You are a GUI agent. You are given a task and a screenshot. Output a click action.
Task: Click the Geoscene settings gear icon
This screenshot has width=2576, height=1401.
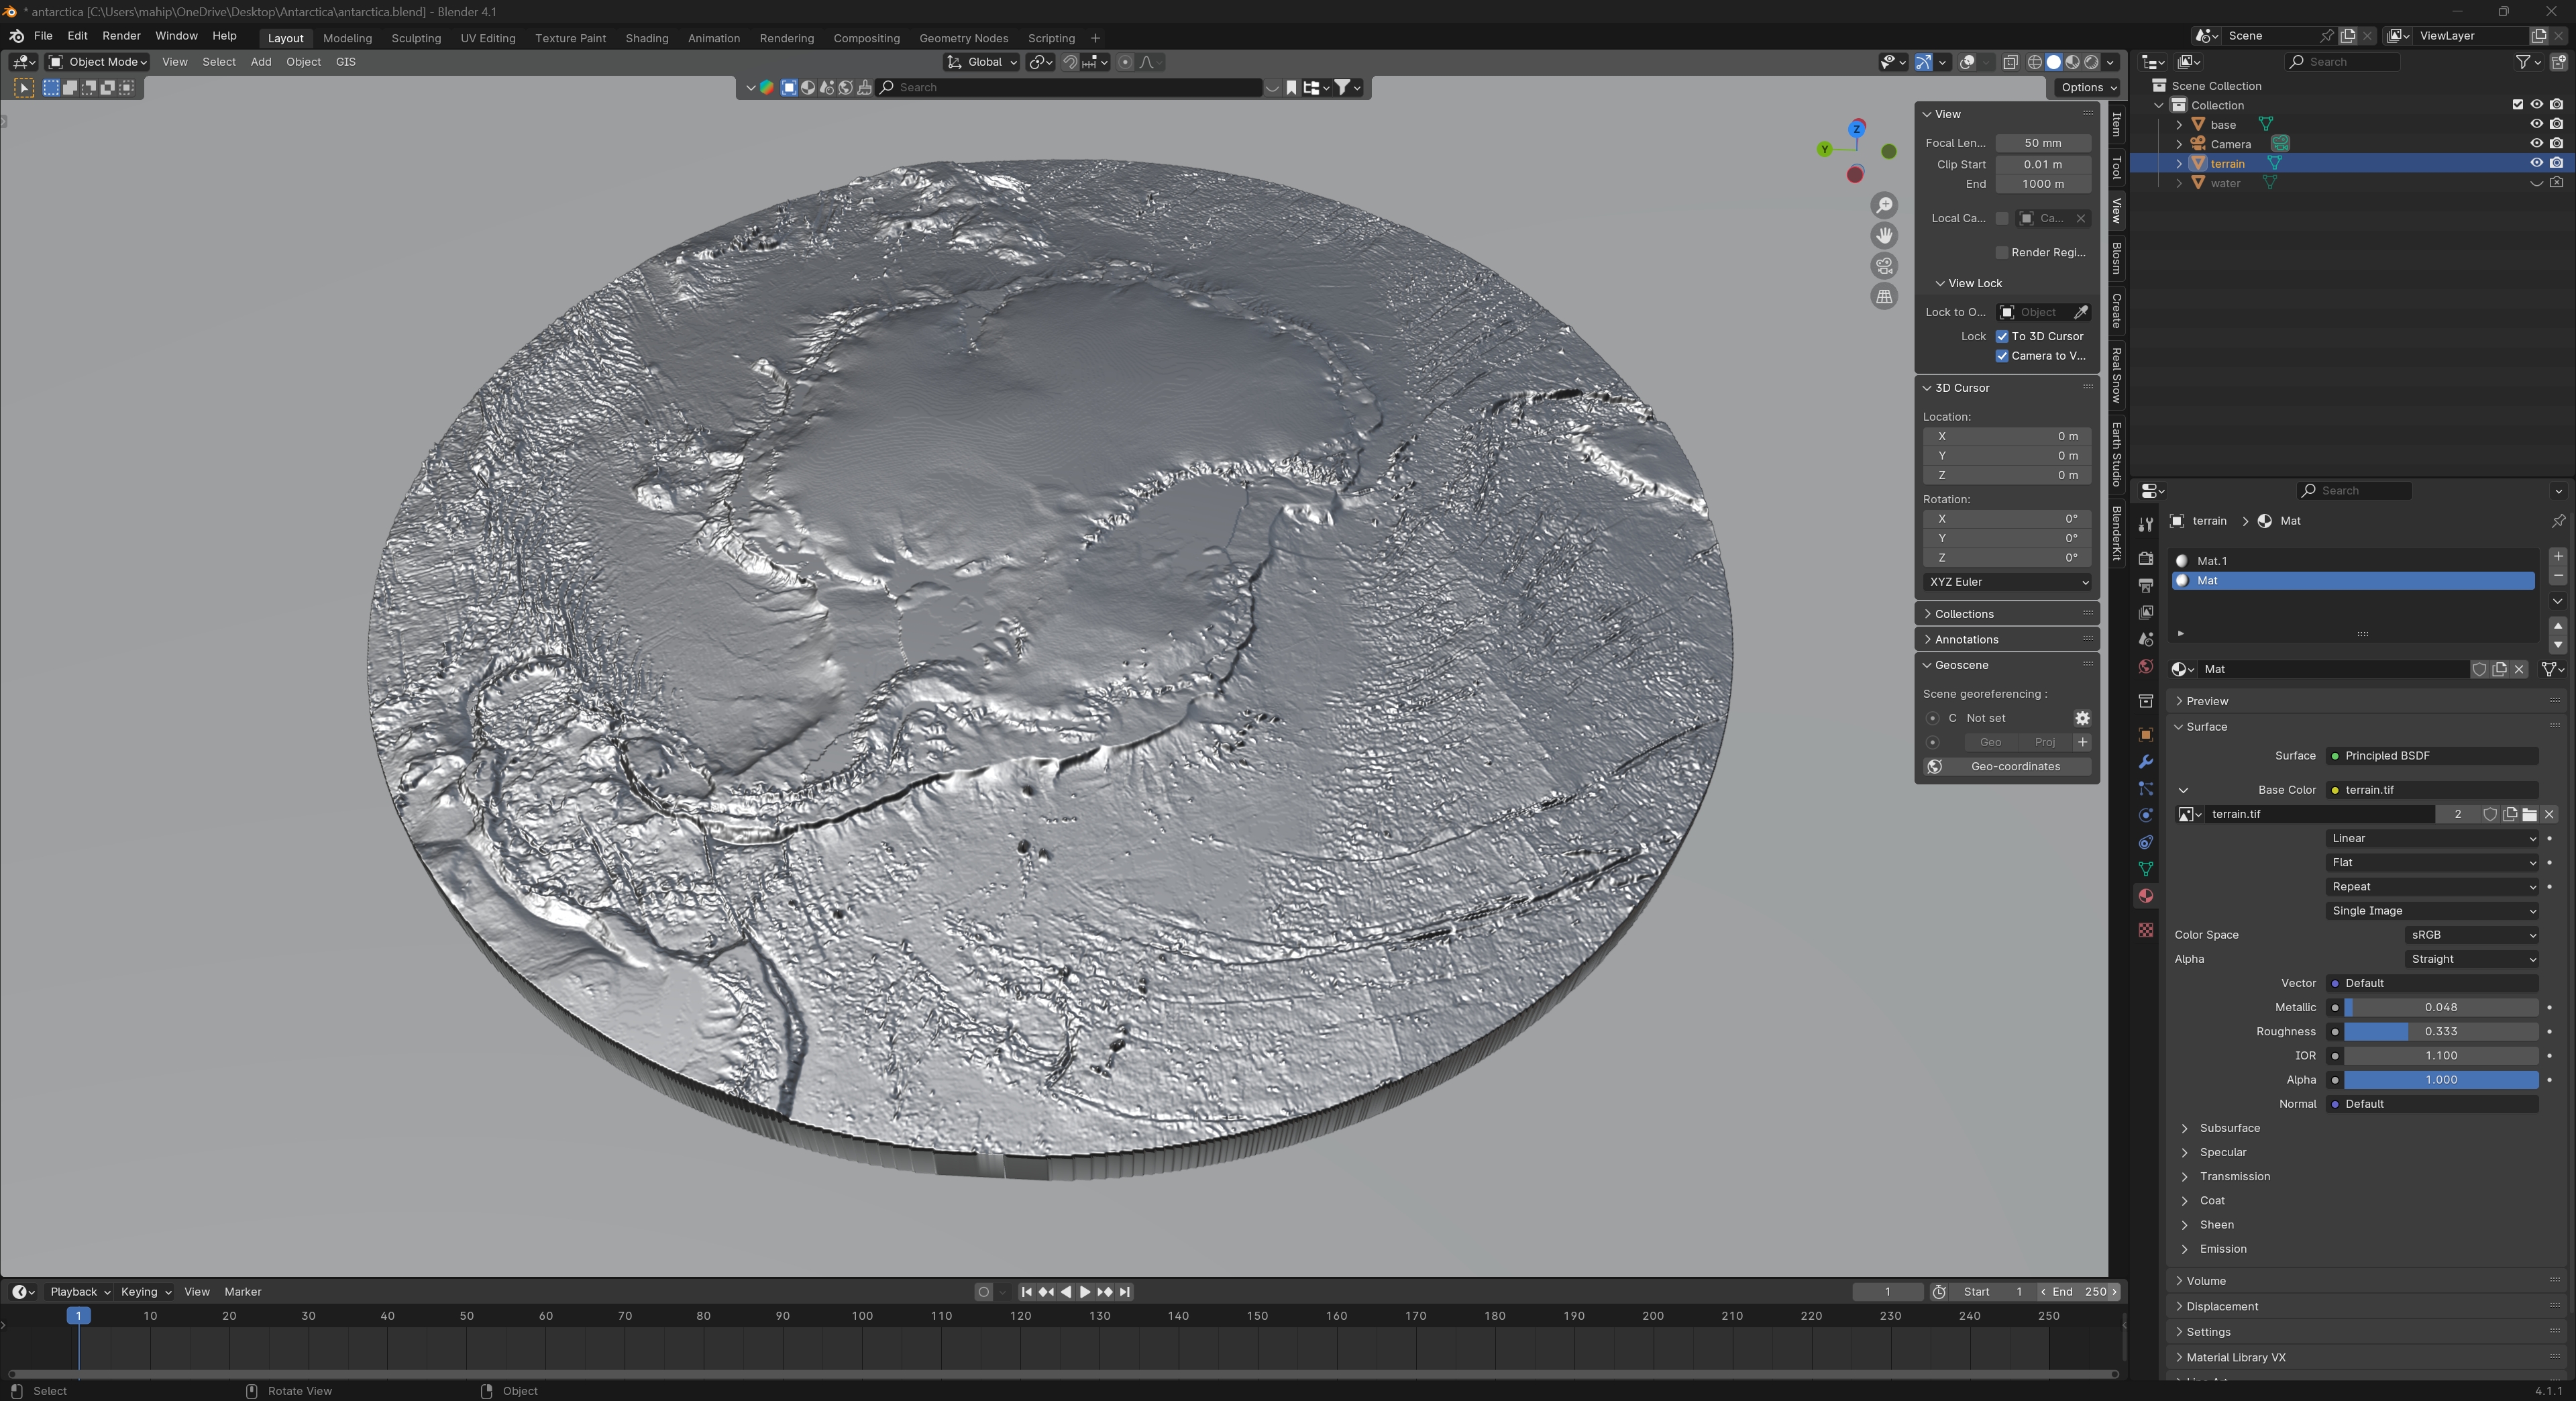pyautogui.click(x=2082, y=718)
